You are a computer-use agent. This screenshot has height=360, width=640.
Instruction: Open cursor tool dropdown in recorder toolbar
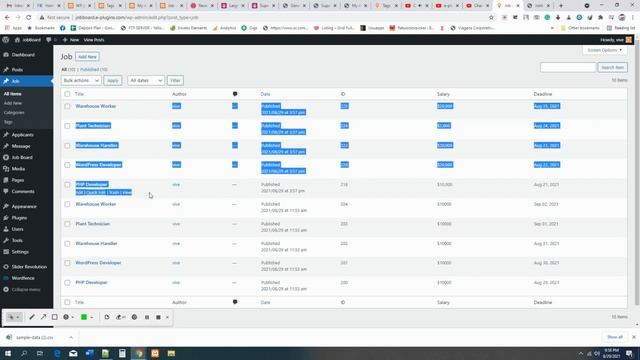pos(18,317)
